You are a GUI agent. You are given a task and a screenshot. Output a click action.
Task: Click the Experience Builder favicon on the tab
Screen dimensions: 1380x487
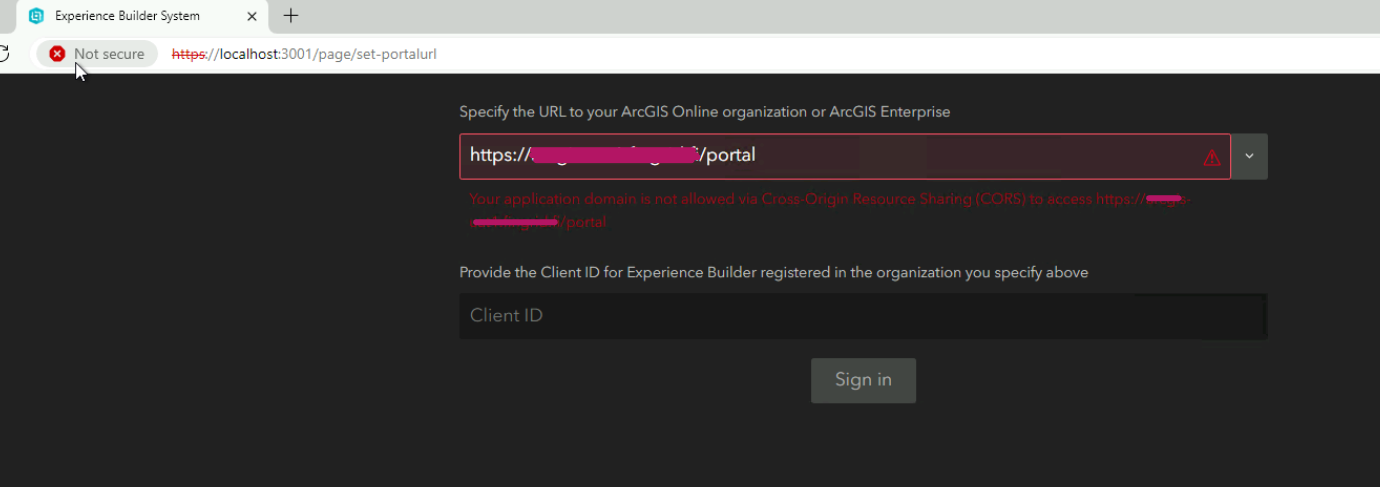37,16
